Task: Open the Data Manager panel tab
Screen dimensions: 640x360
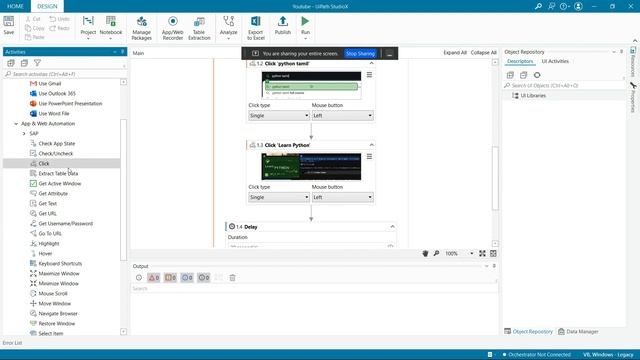Action: pyautogui.click(x=578, y=331)
